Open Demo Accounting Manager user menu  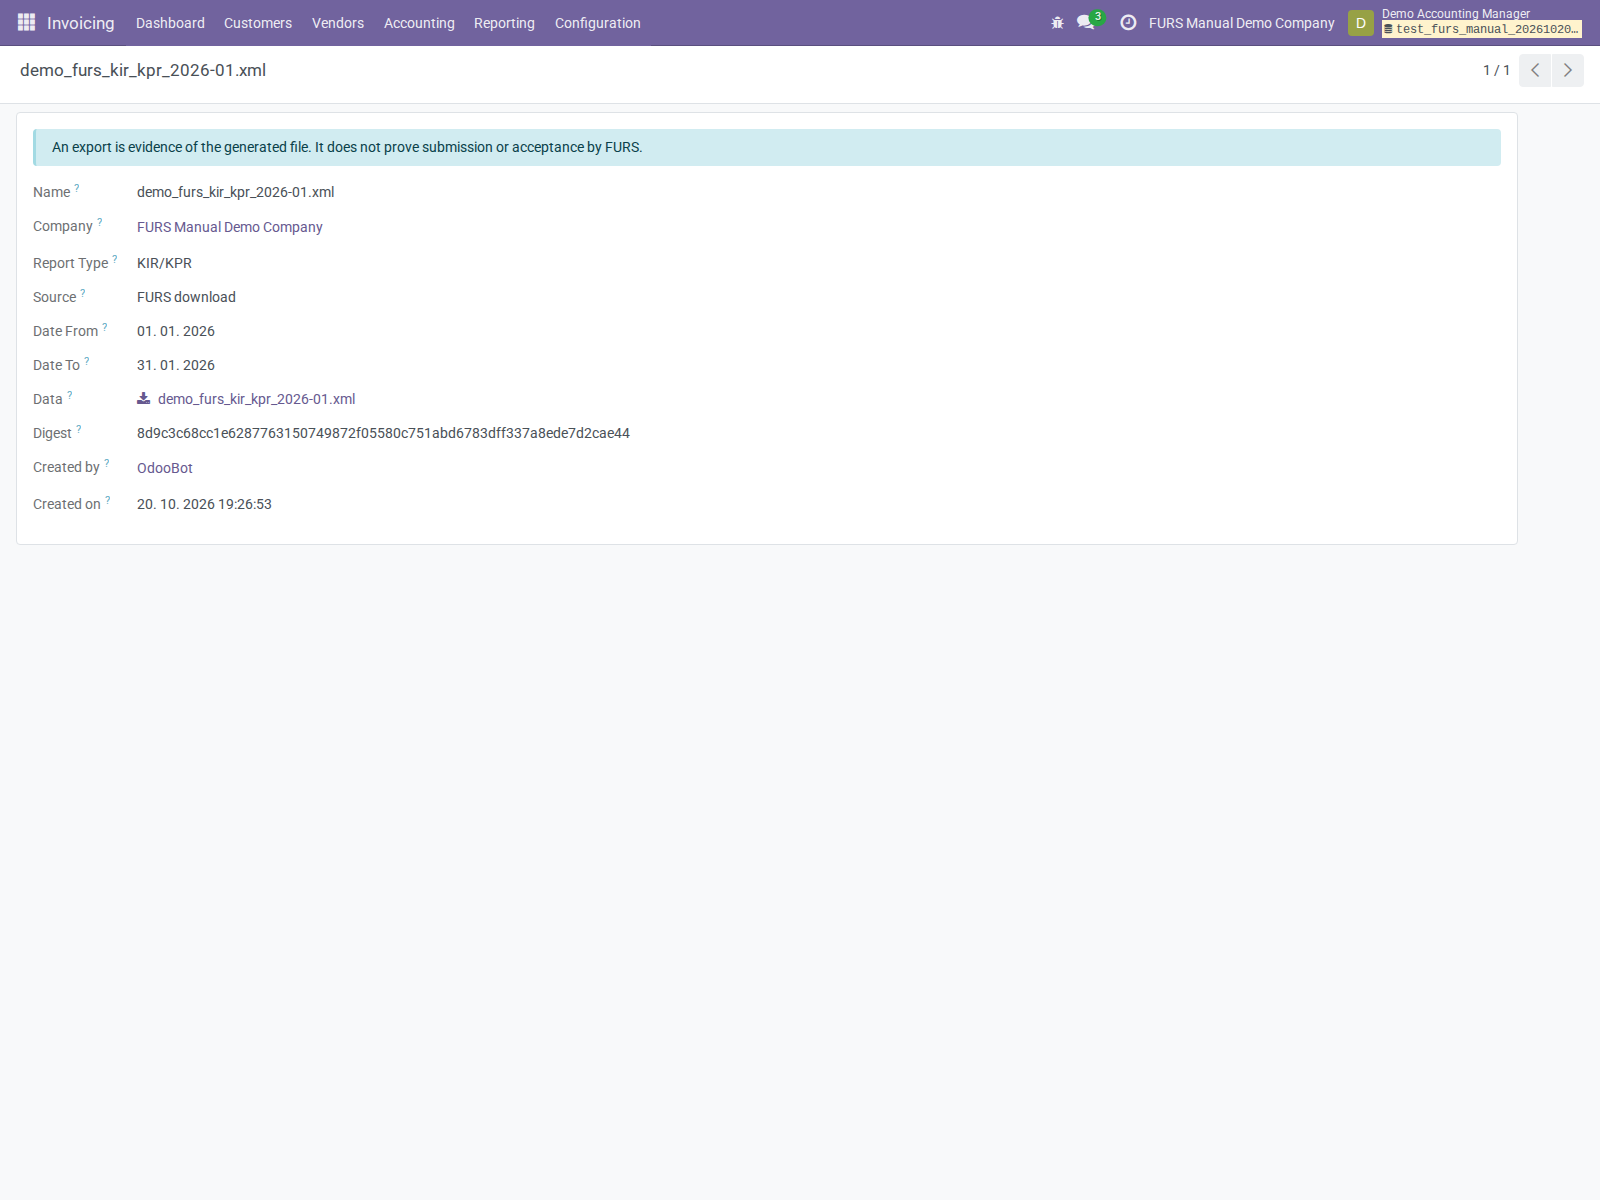point(1456,13)
